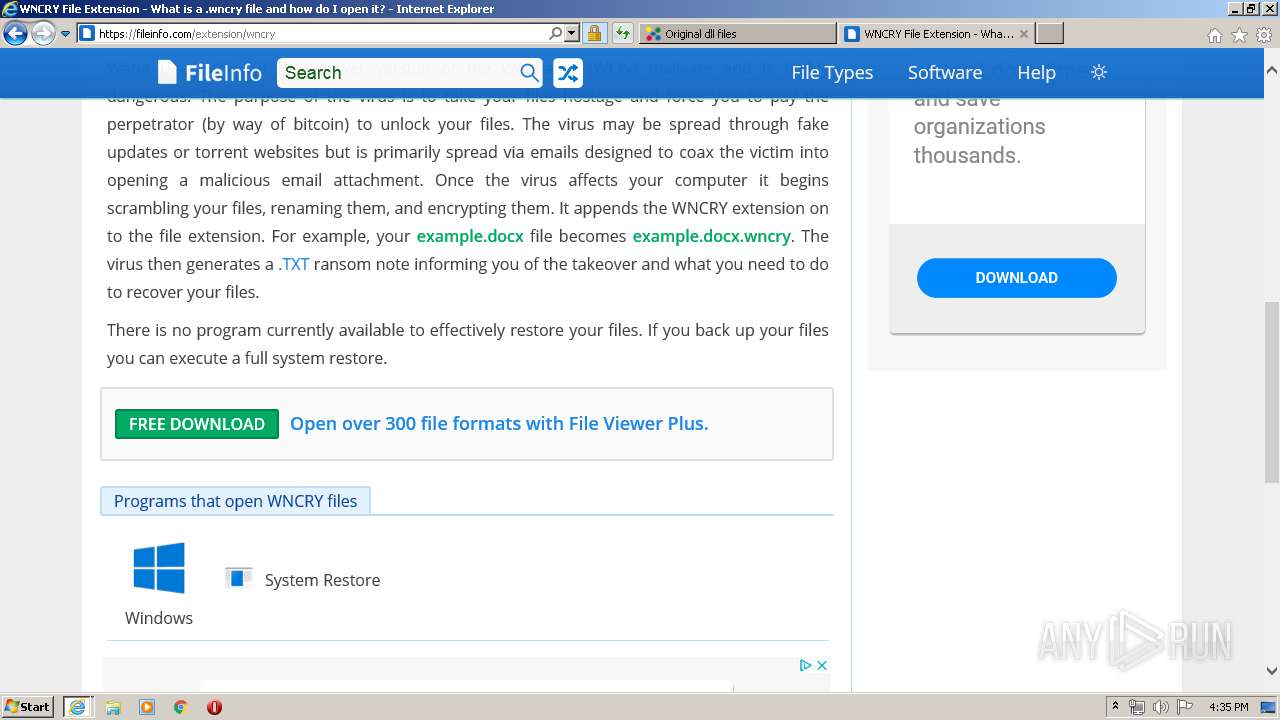Click green FREE DOWNLOAD button
Image resolution: width=1280 pixels, height=720 pixels.
[197, 424]
